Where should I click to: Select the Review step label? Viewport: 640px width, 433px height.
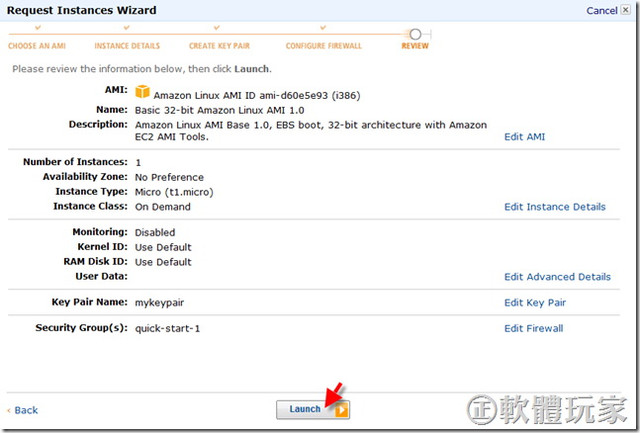tap(415, 46)
